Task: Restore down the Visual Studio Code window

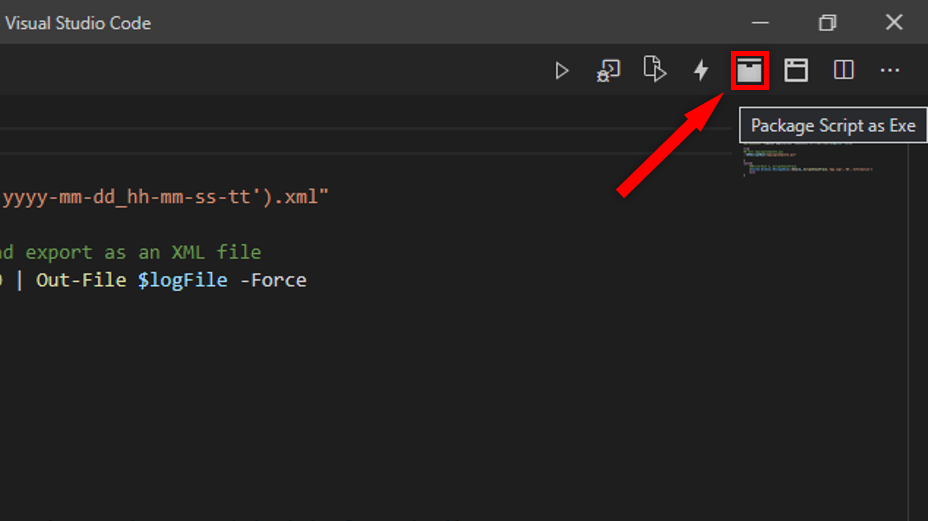Action: click(x=827, y=22)
